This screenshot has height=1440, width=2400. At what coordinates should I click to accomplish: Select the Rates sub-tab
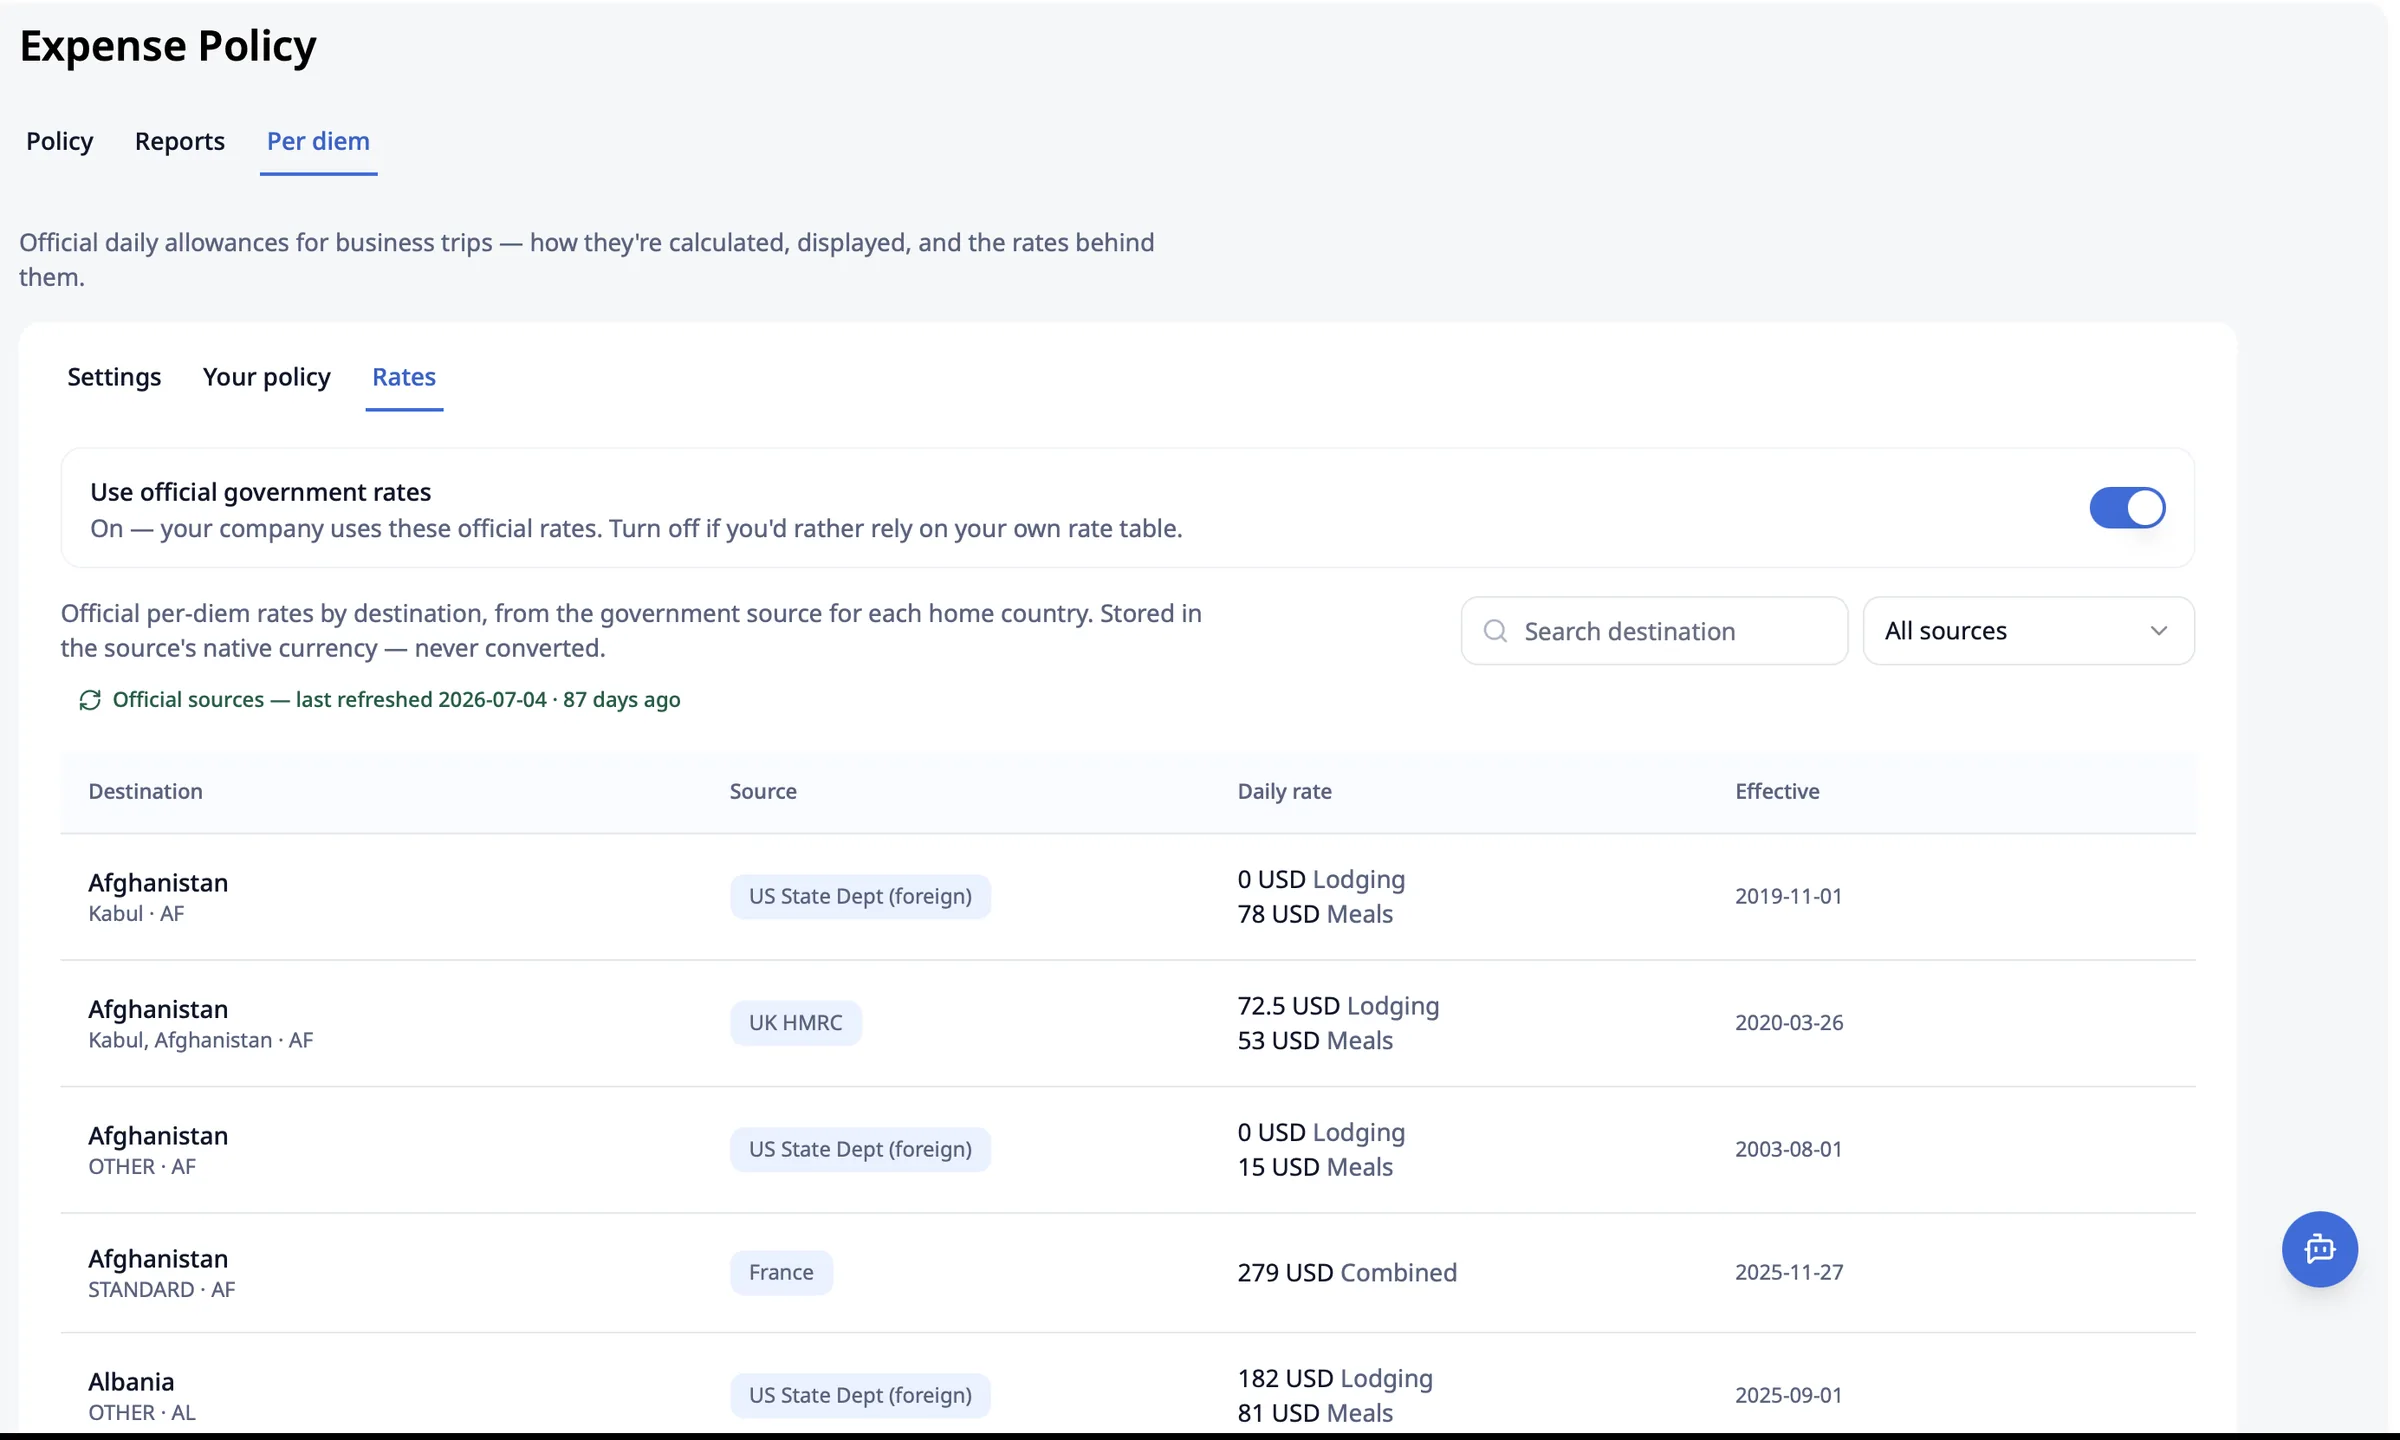pyautogui.click(x=404, y=377)
